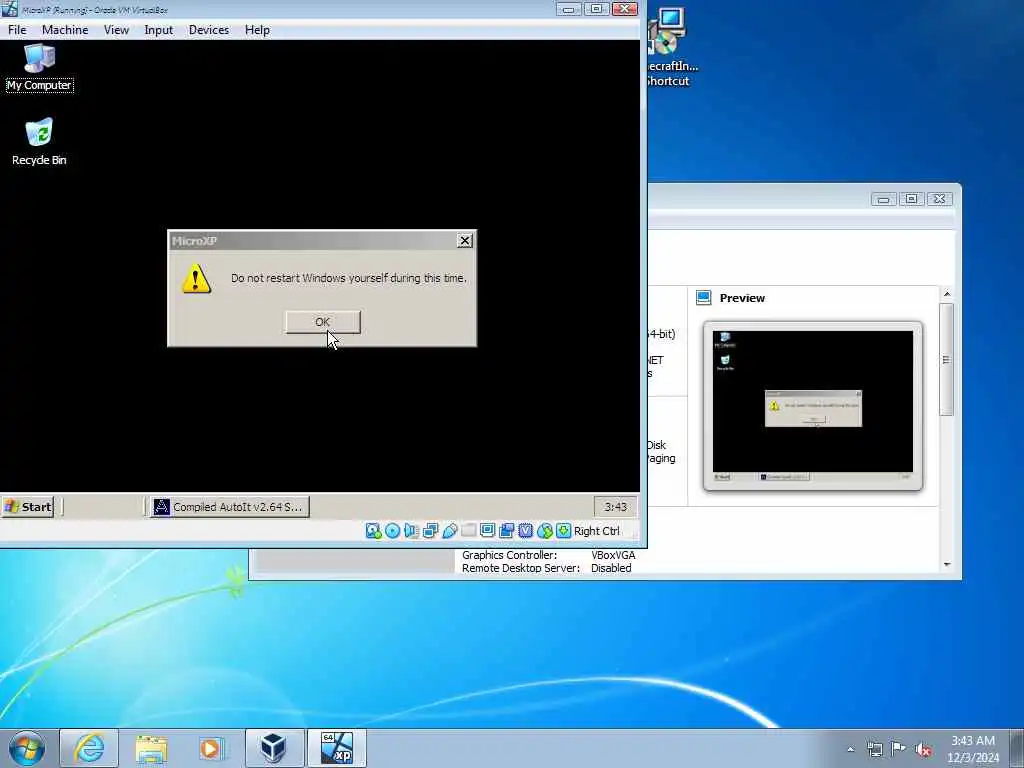Screen dimensions: 1024x768
Task: Switch to VirtualBox Manager taskbar button
Action: click(274, 748)
